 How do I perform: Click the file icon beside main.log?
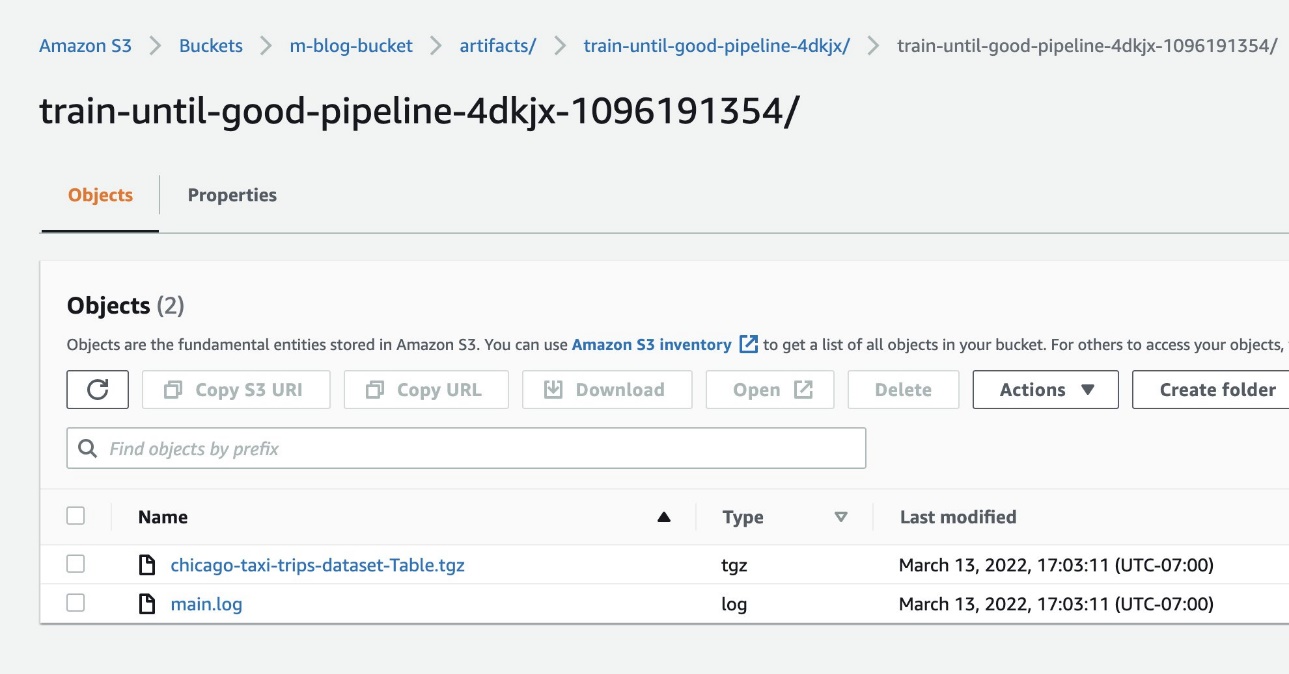(x=147, y=604)
